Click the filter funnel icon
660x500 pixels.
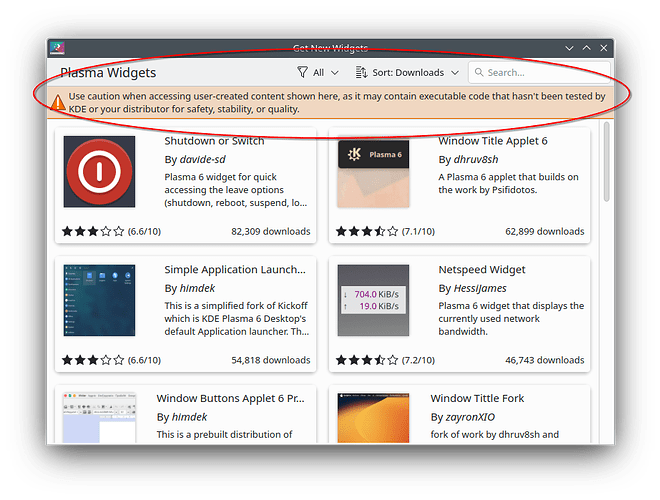(302, 72)
